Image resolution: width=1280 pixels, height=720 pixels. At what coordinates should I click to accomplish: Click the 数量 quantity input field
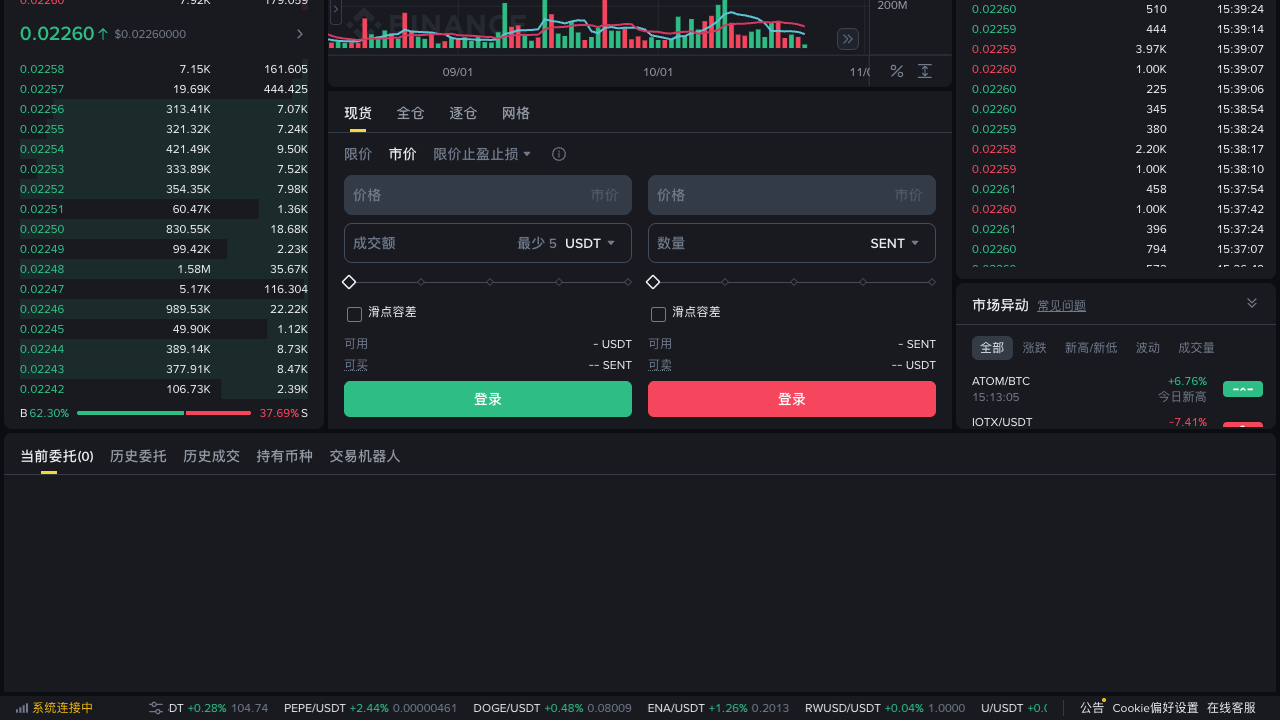point(792,243)
